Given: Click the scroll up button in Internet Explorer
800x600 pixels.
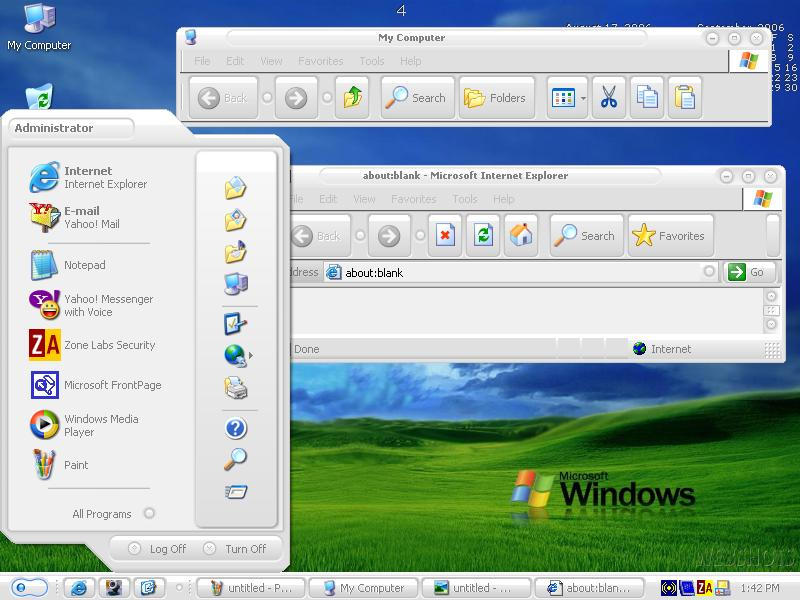Looking at the screenshot, I should (x=771, y=296).
